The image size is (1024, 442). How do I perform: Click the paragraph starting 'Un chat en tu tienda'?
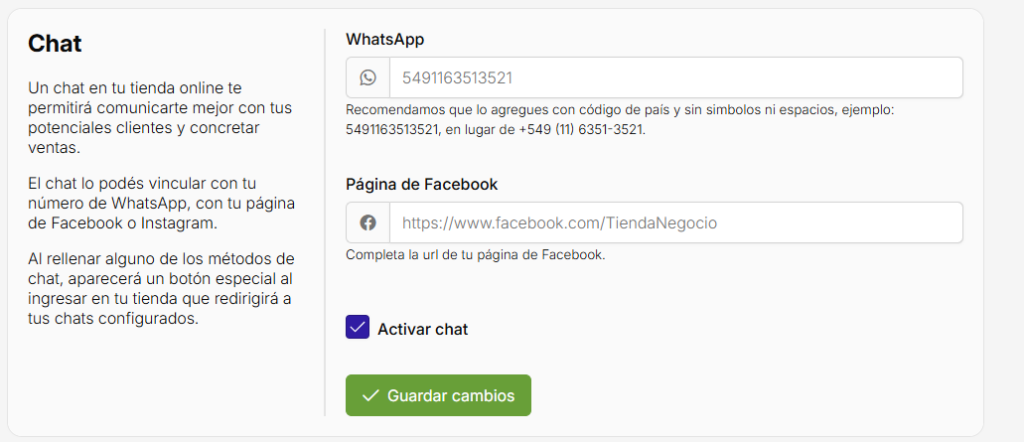tap(160, 118)
